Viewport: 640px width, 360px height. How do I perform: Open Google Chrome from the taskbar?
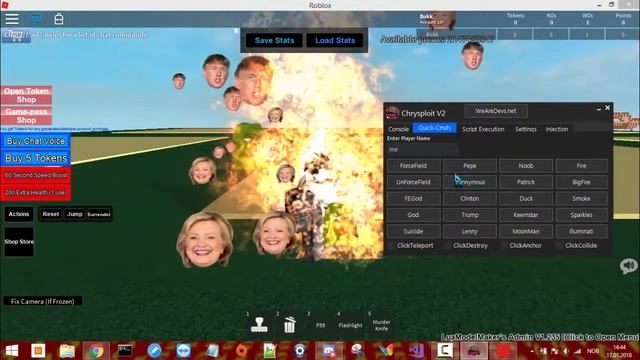96,351
